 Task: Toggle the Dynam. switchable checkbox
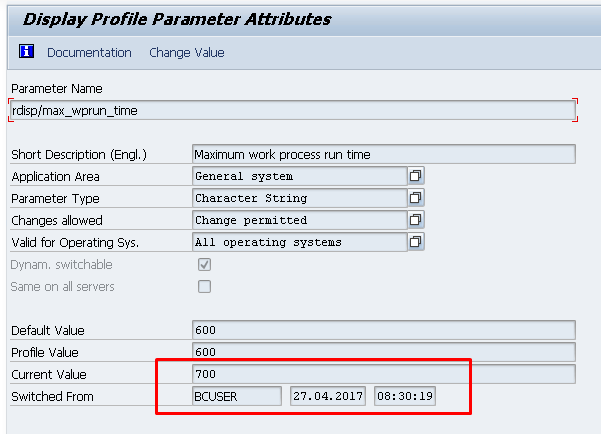click(204, 265)
